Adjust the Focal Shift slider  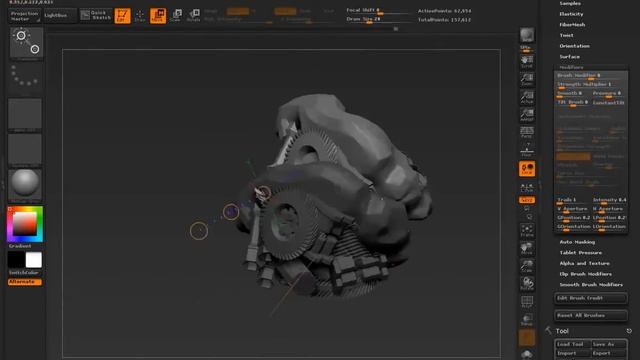[379, 11]
